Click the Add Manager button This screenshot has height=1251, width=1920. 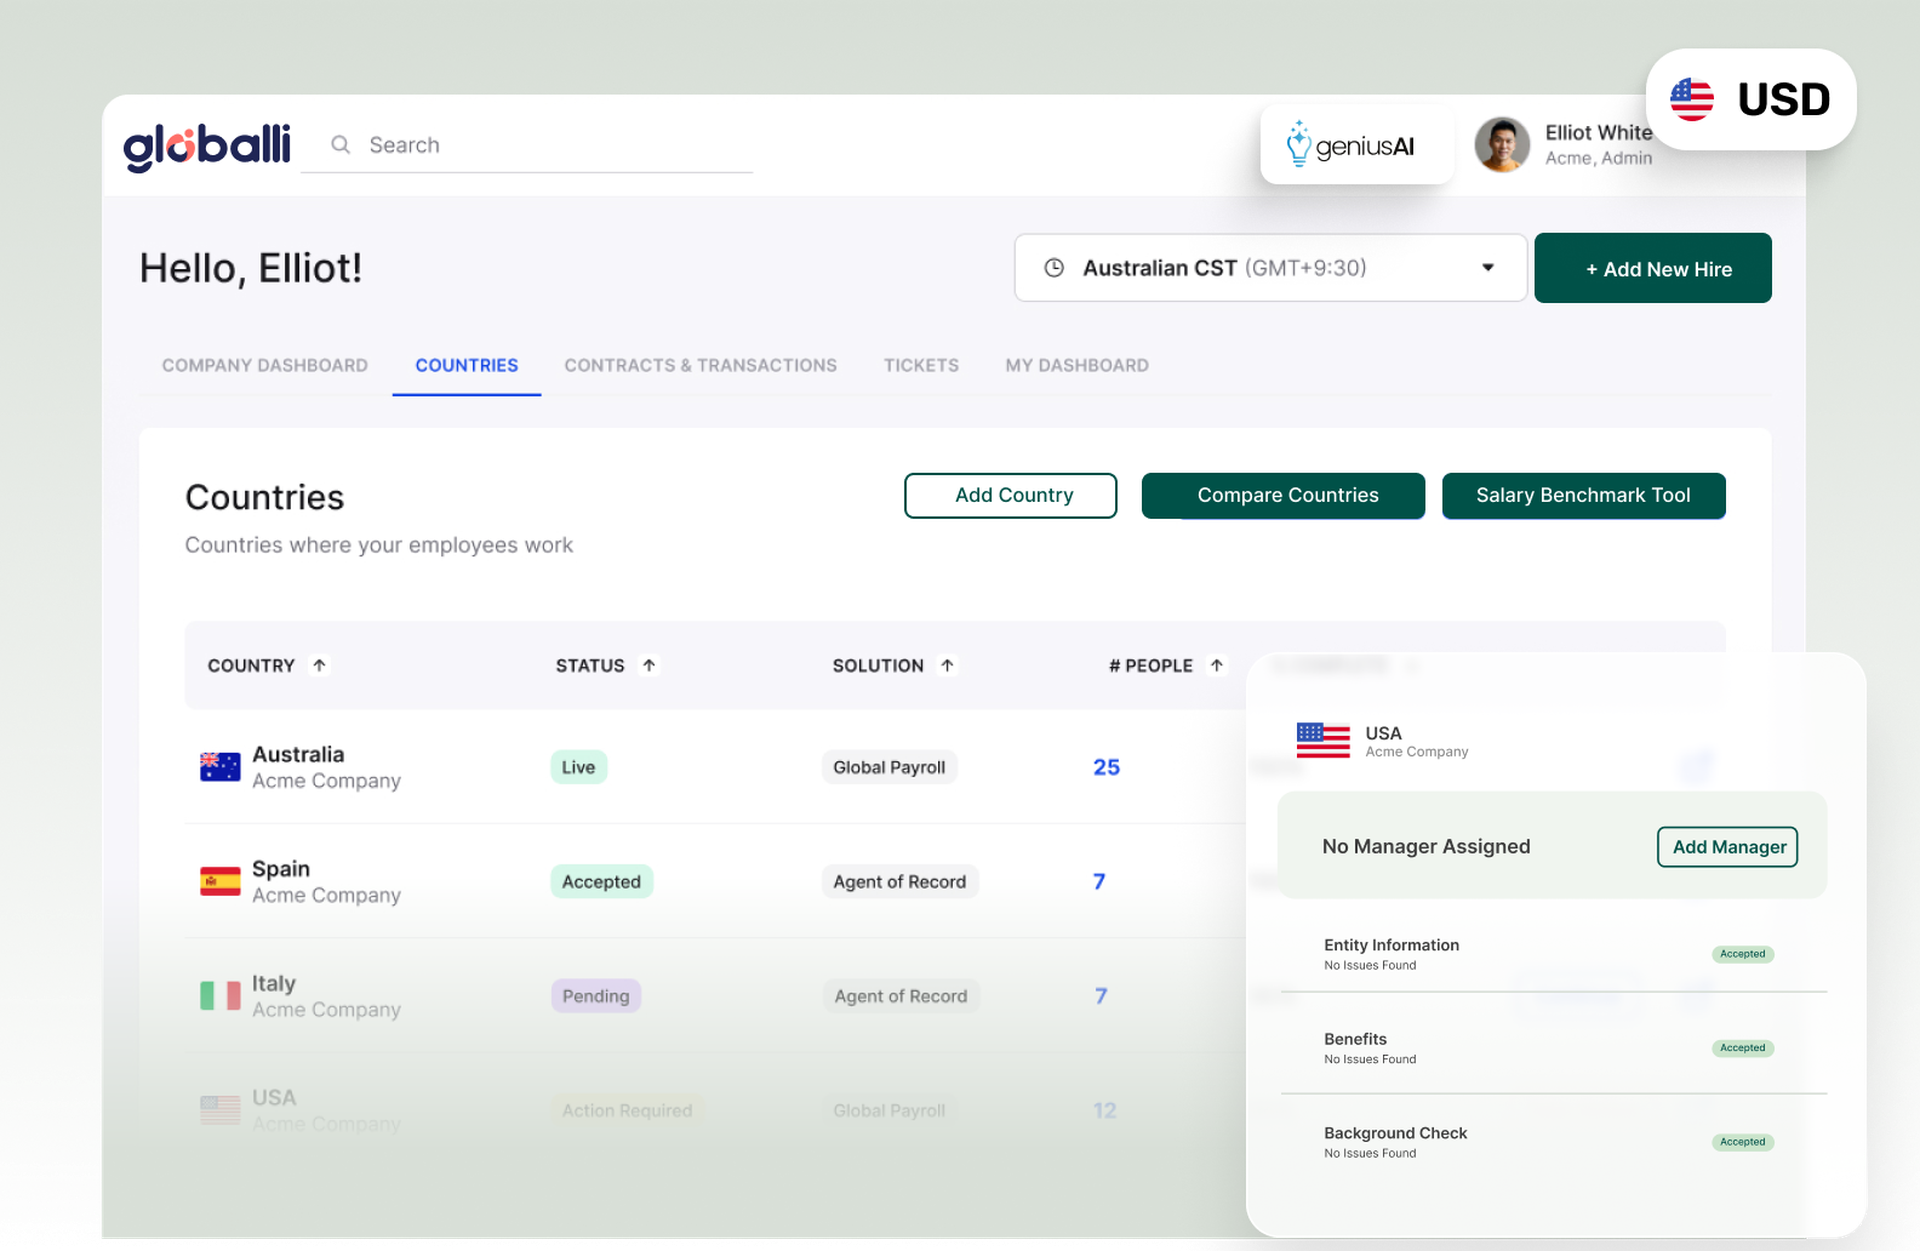point(1727,847)
